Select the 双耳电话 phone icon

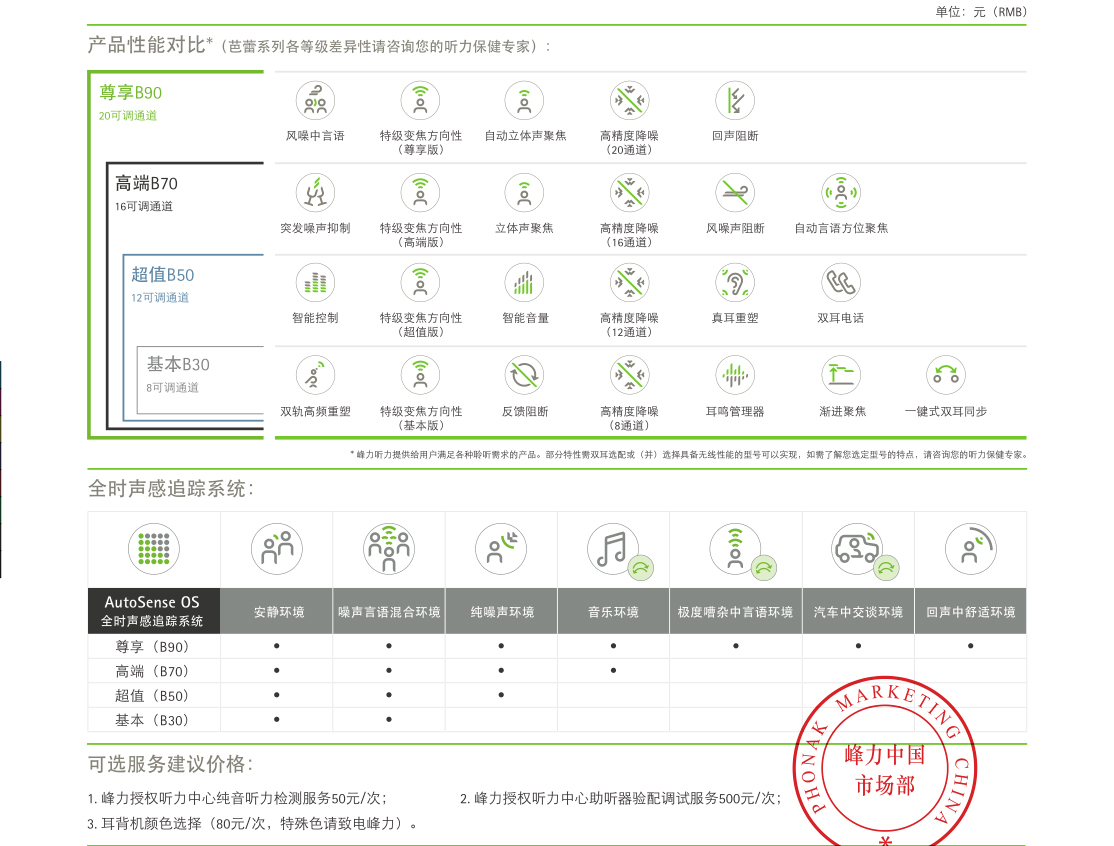[x=841, y=283]
